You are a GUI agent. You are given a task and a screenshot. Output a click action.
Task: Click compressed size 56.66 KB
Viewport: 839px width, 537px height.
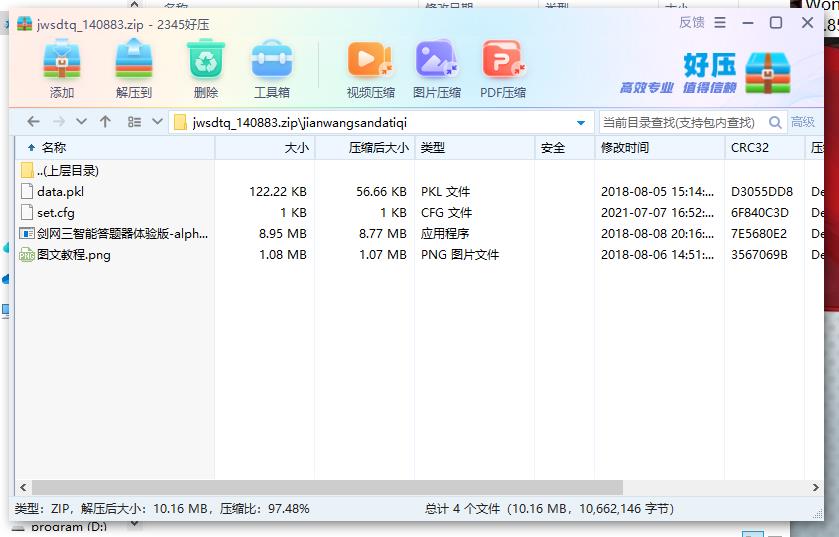click(382, 191)
